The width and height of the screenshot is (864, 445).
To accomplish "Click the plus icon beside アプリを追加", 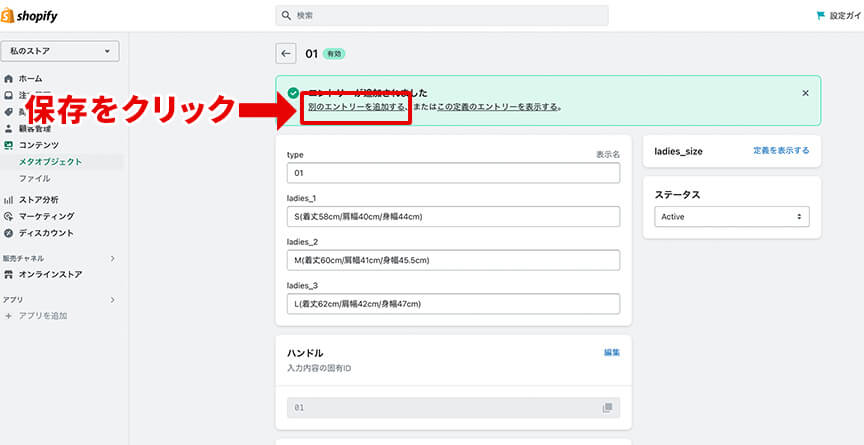I will click(x=8, y=316).
